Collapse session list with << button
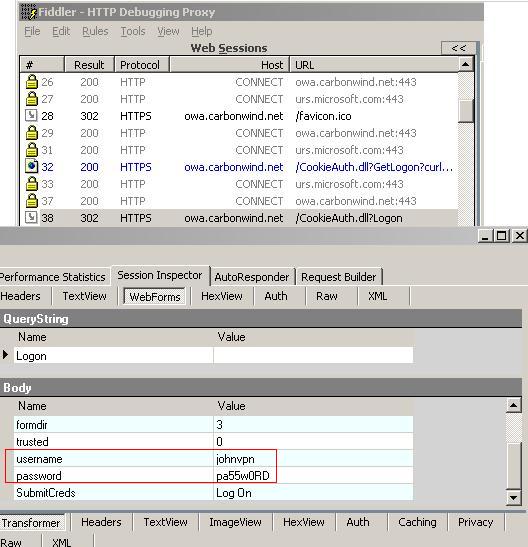Viewport: 528px width, 547px height. [458, 48]
